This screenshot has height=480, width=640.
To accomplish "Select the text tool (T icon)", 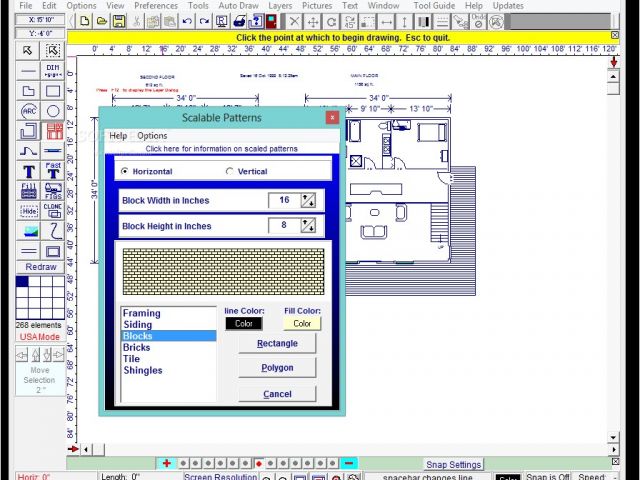I will tap(29, 171).
